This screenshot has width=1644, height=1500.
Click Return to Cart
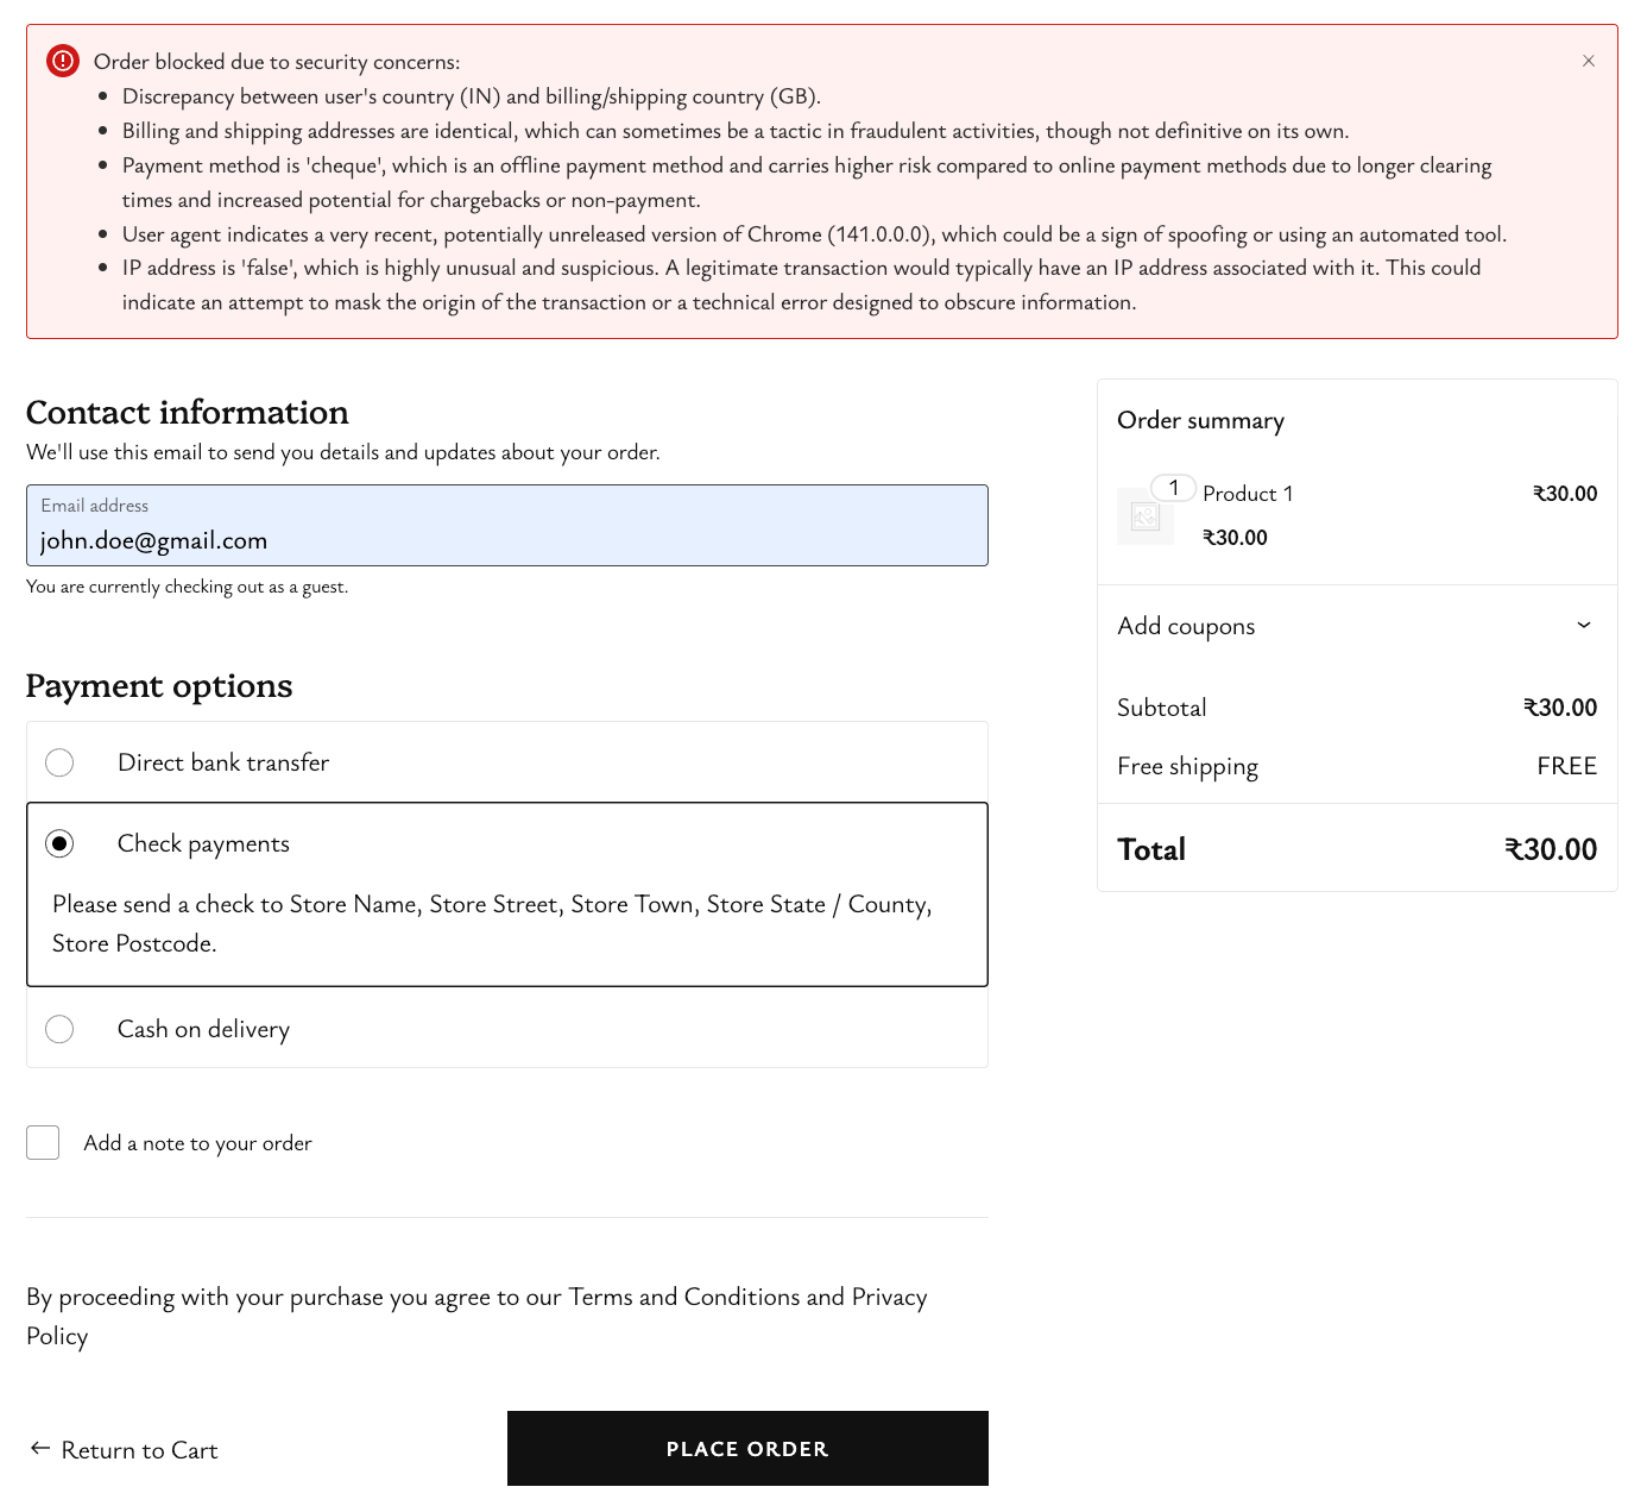click(x=139, y=1448)
